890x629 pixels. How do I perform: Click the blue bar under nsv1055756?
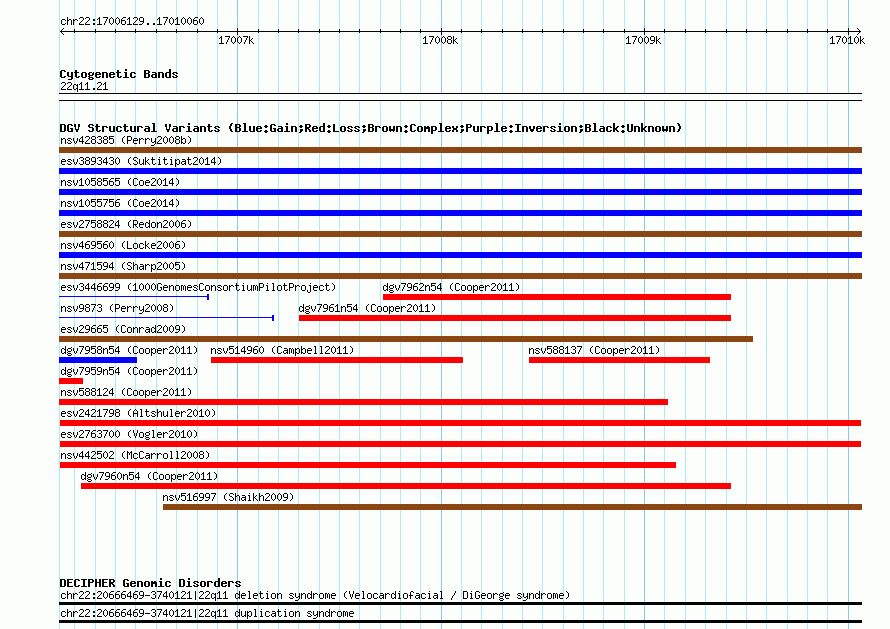point(460,213)
